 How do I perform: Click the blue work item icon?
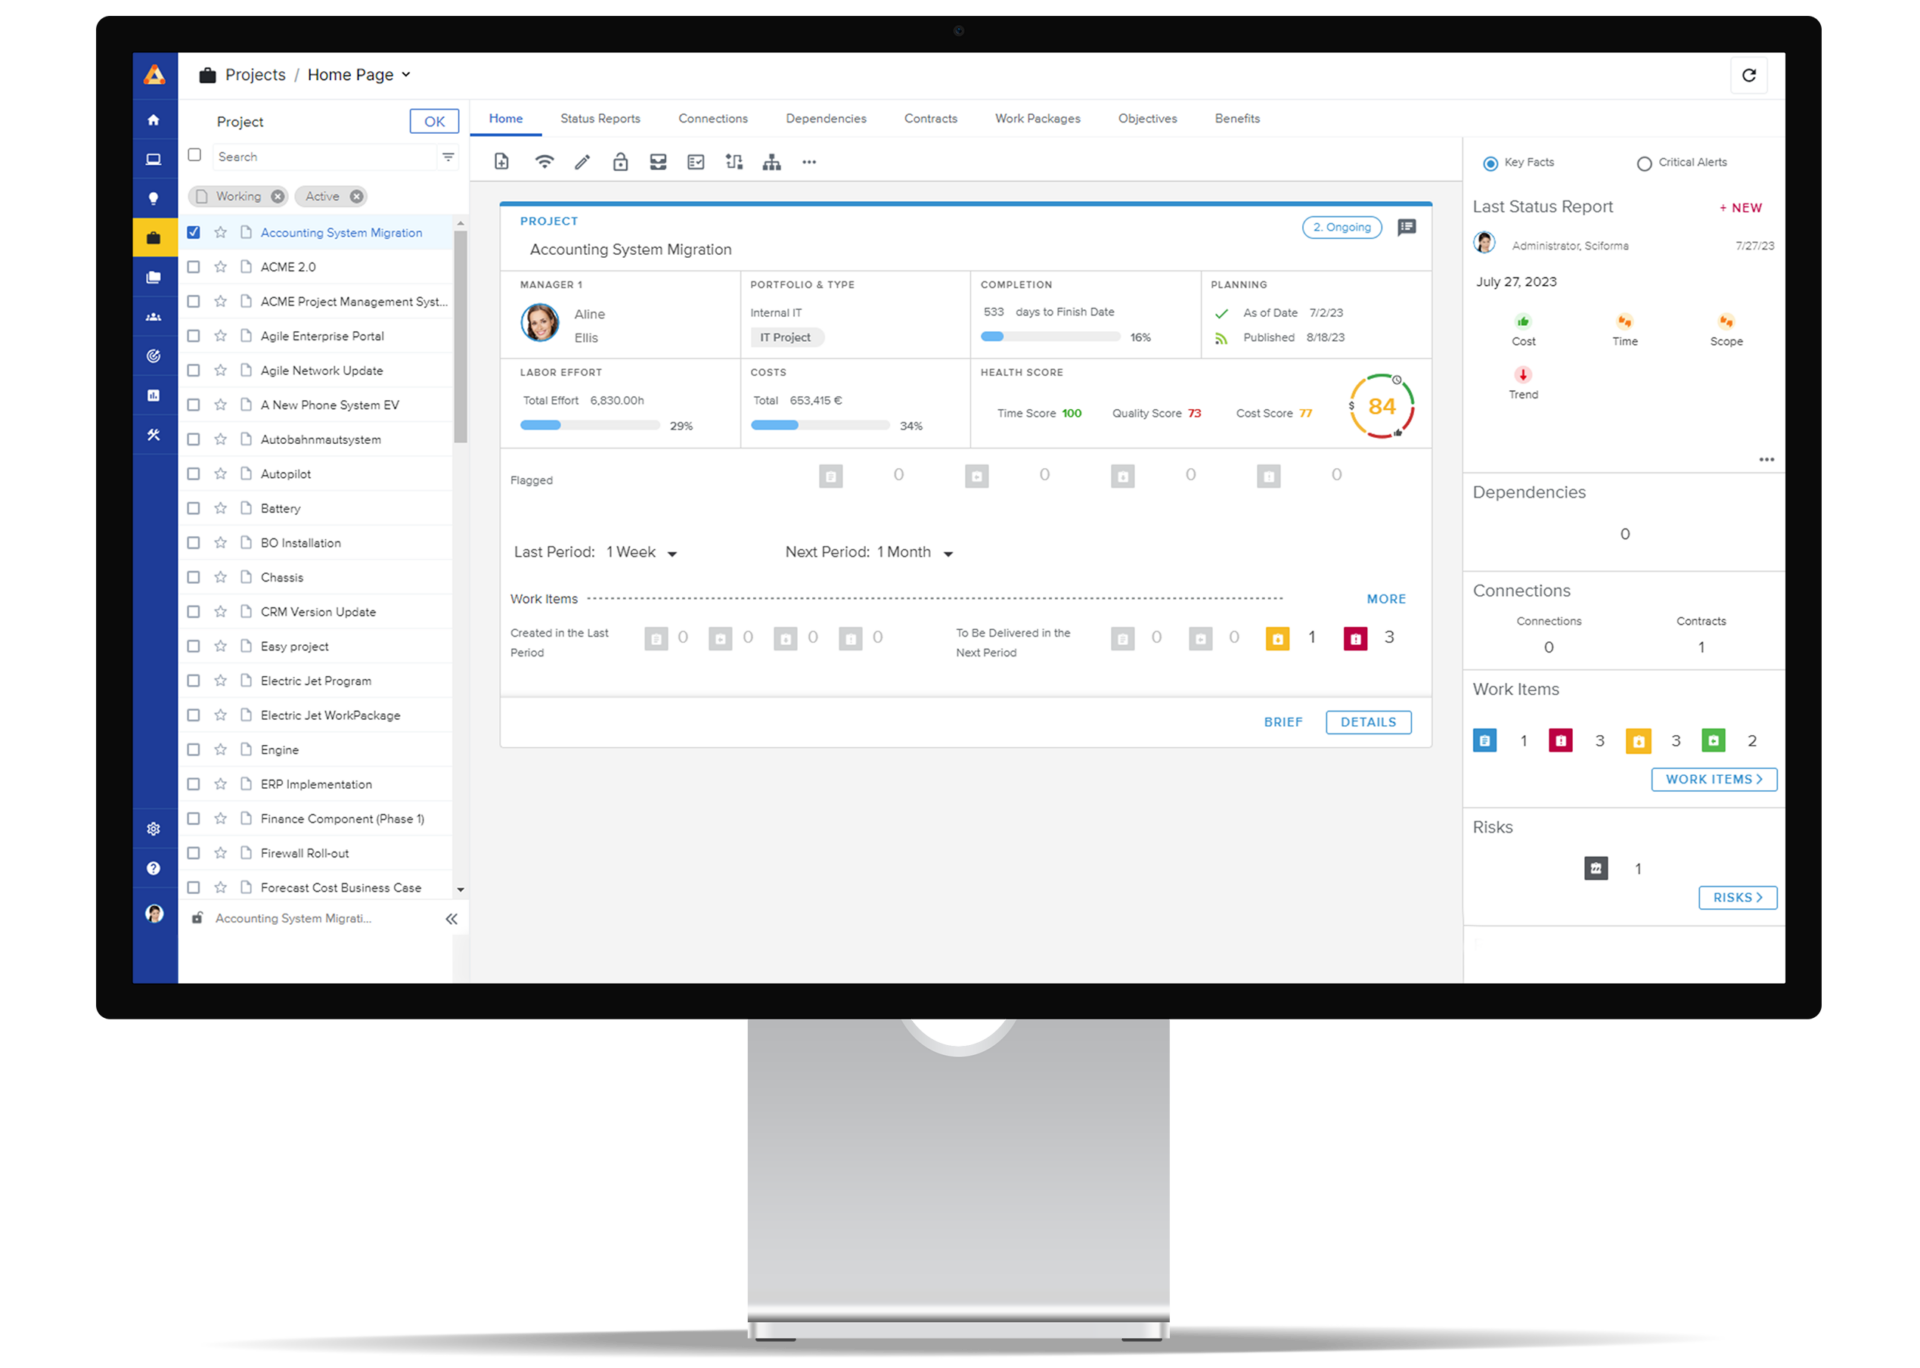1485,741
